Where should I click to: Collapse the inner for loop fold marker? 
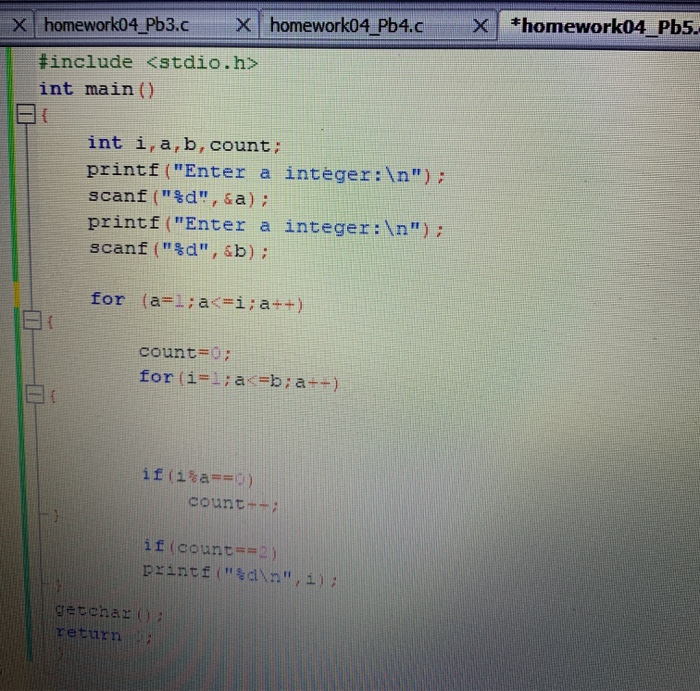(35, 394)
